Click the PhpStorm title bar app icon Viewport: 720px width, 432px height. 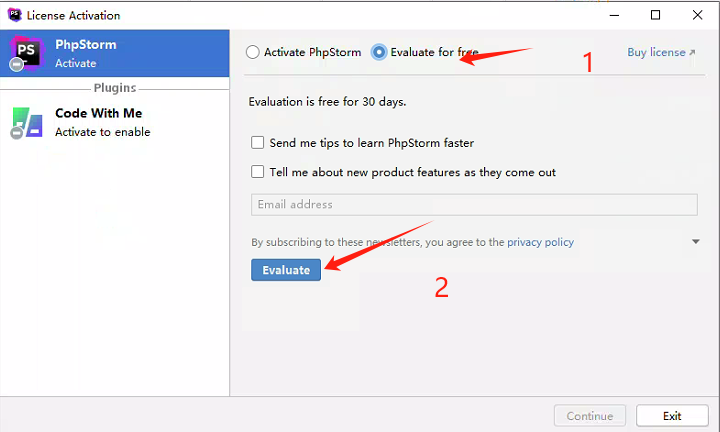click(x=15, y=15)
